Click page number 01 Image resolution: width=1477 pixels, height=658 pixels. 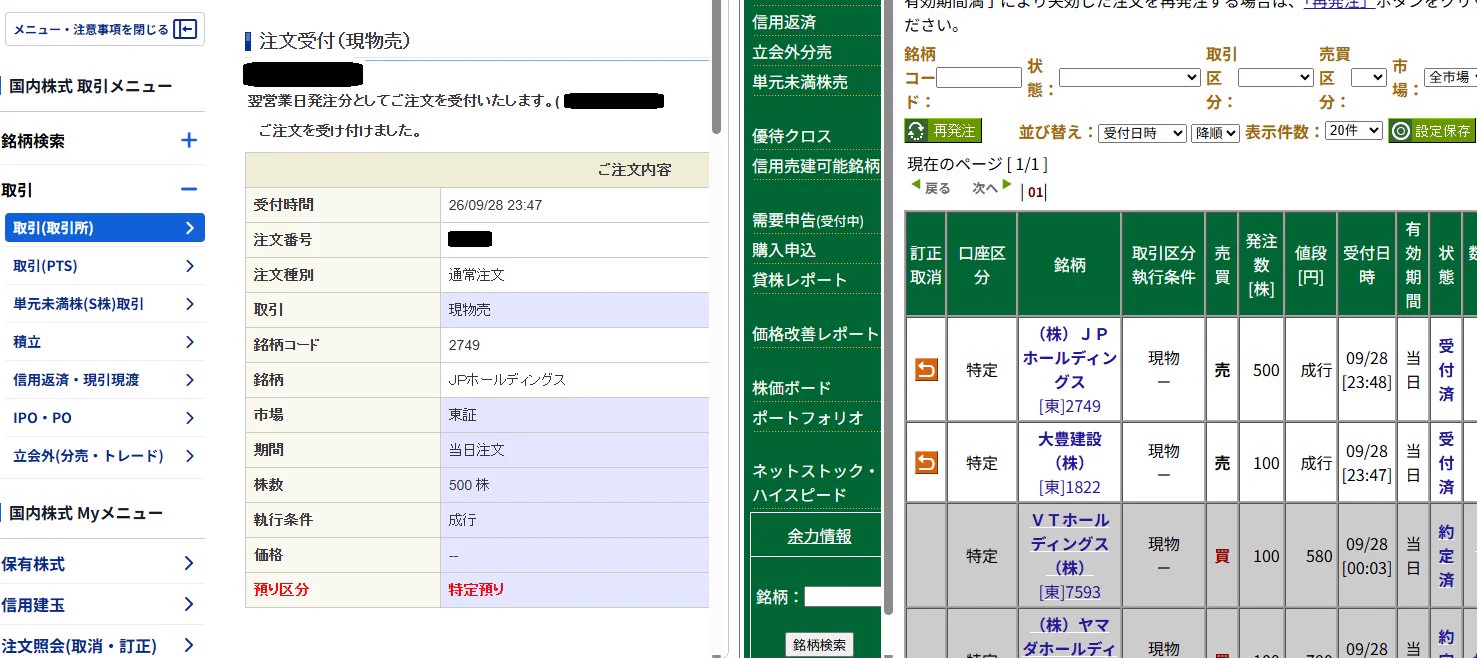point(1035,193)
